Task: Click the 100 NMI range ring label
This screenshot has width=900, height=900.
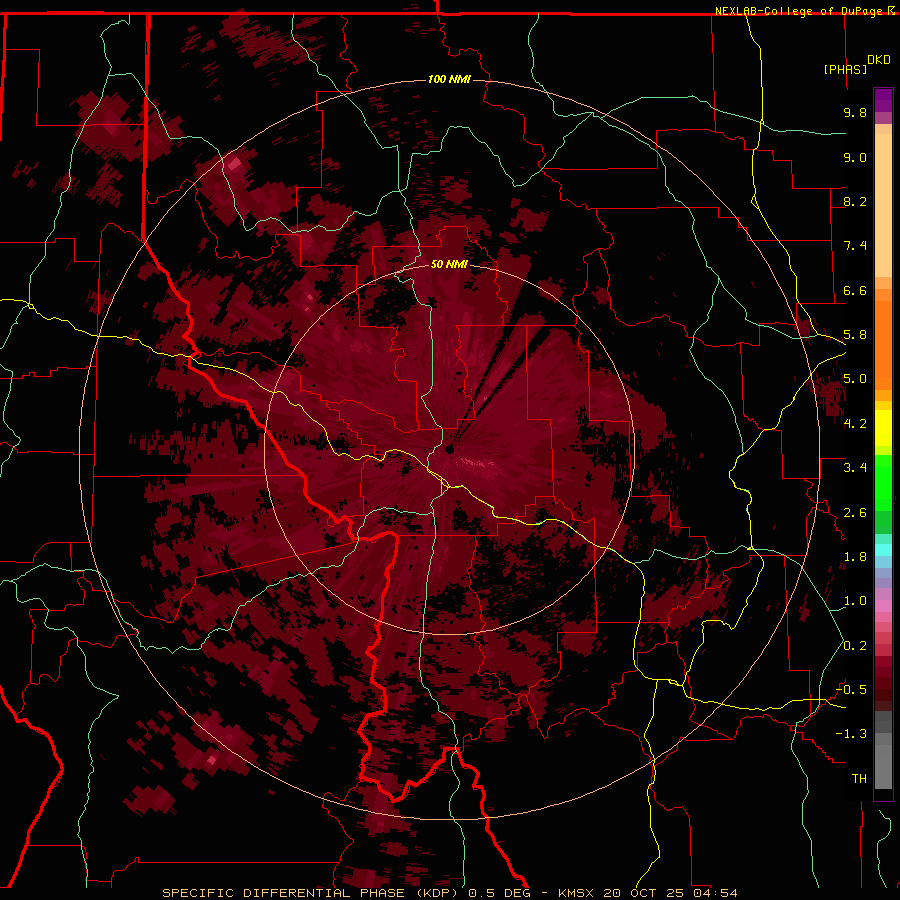Action: click(449, 79)
